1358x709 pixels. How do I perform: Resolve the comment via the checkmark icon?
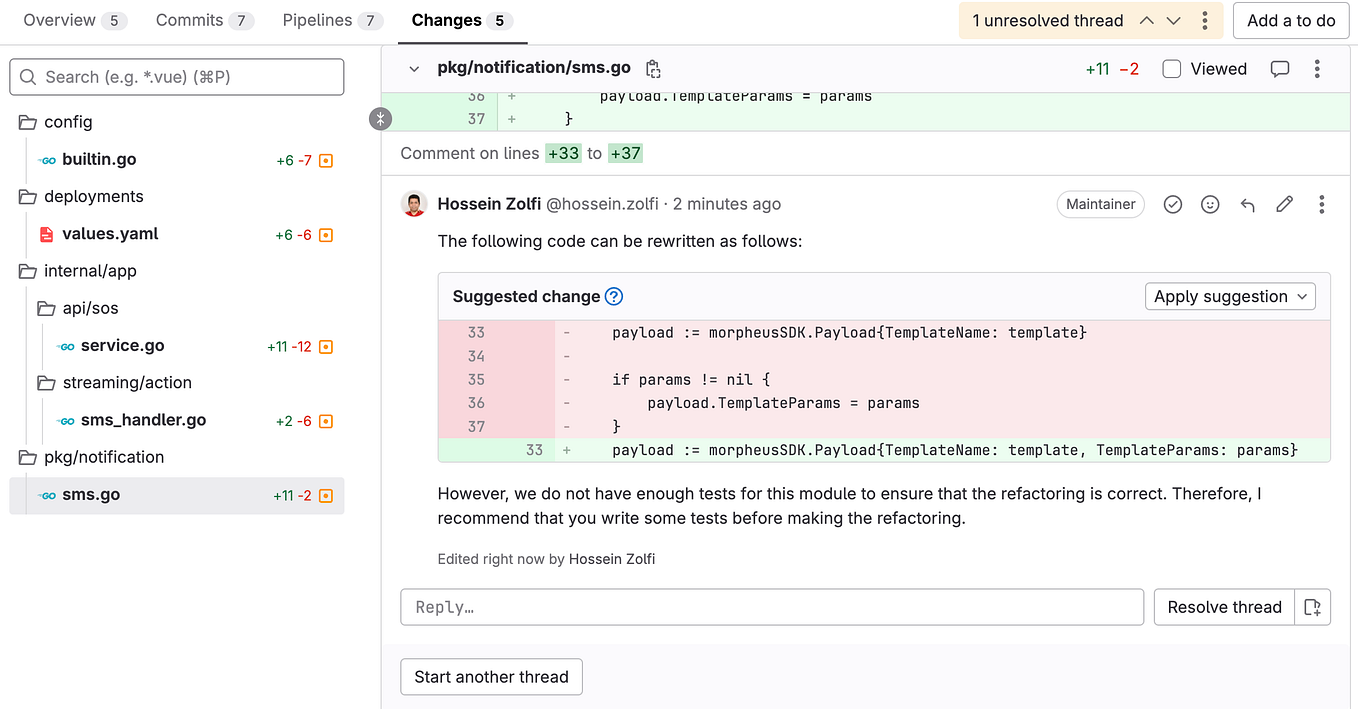pyautogui.click(x=1172, y=204)
